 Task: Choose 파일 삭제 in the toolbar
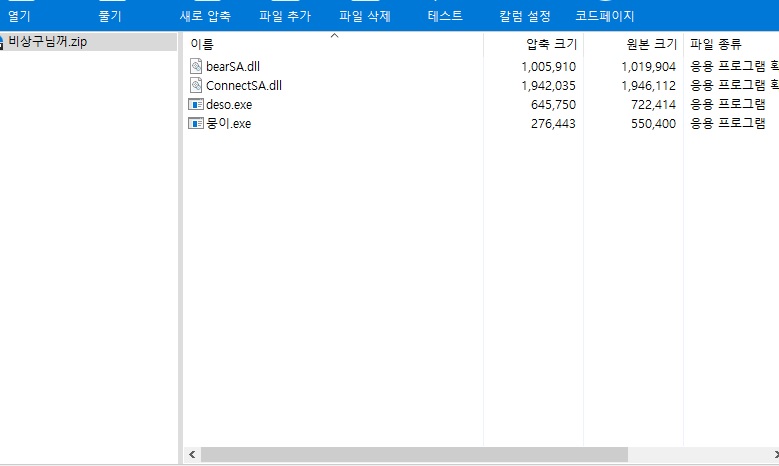point(365,16)
